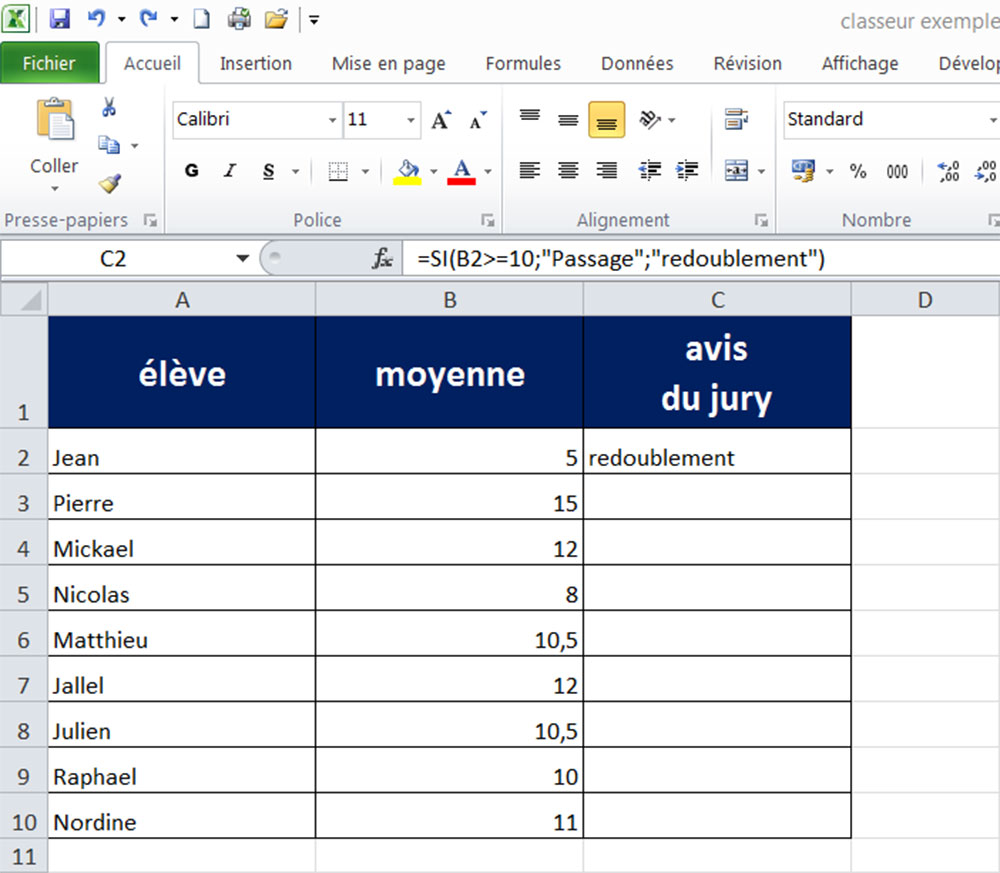Open the borders dropdown arrow
1000x873 pixels.
click(365, 171)
